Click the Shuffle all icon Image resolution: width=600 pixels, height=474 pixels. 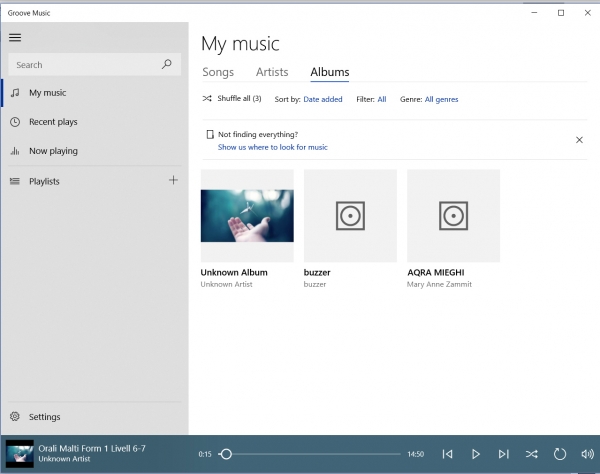pyautogui.click(x=207, y=99)
